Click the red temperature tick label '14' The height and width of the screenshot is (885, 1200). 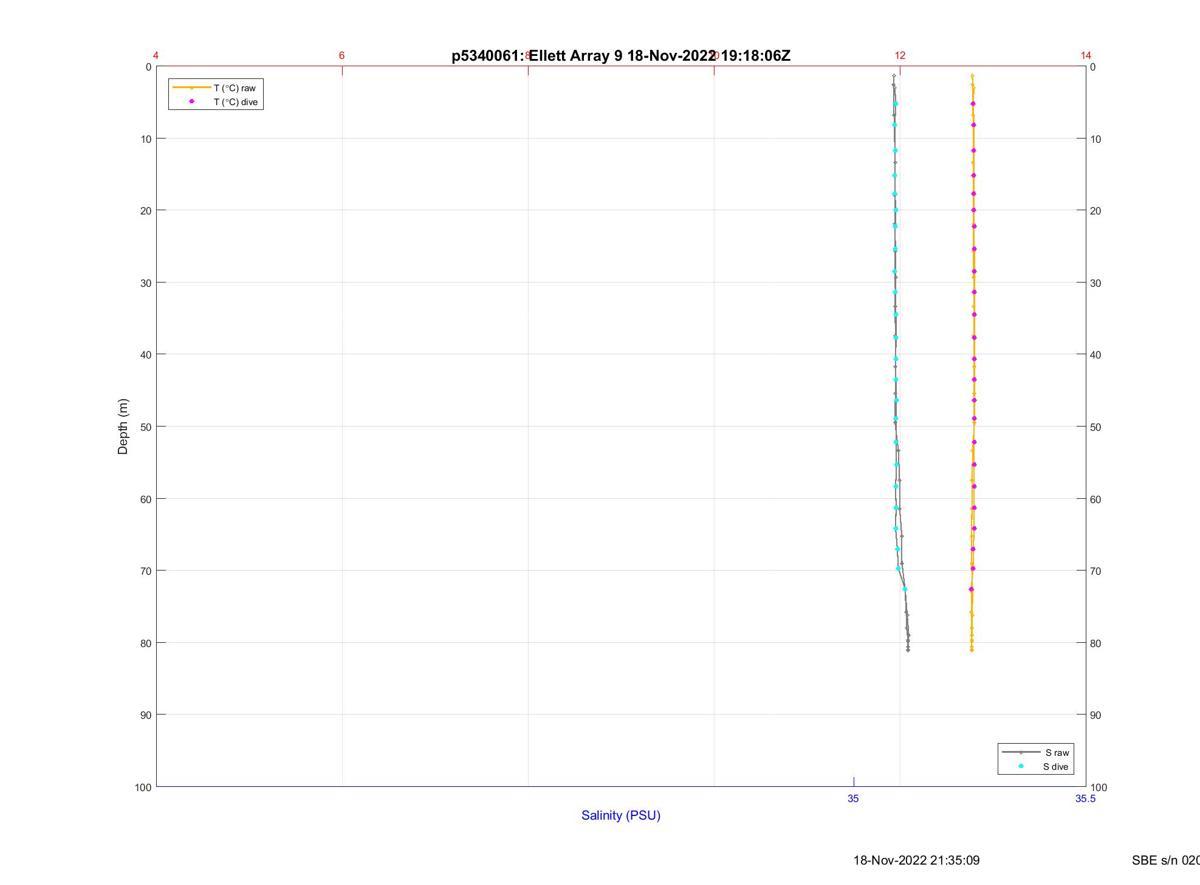pos(1086,56)
